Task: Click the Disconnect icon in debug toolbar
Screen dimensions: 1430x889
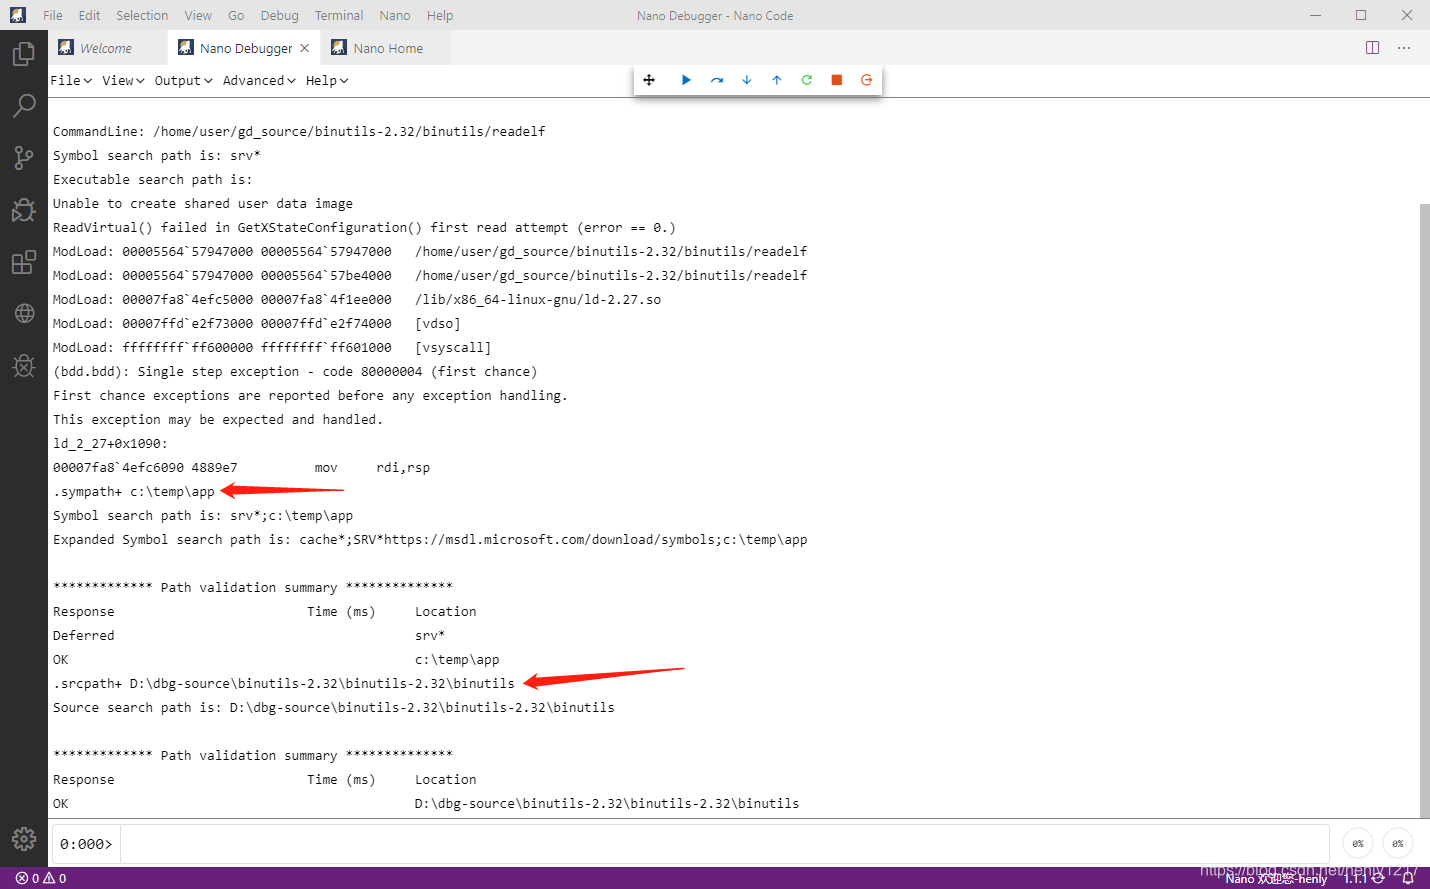Action: 867,80
